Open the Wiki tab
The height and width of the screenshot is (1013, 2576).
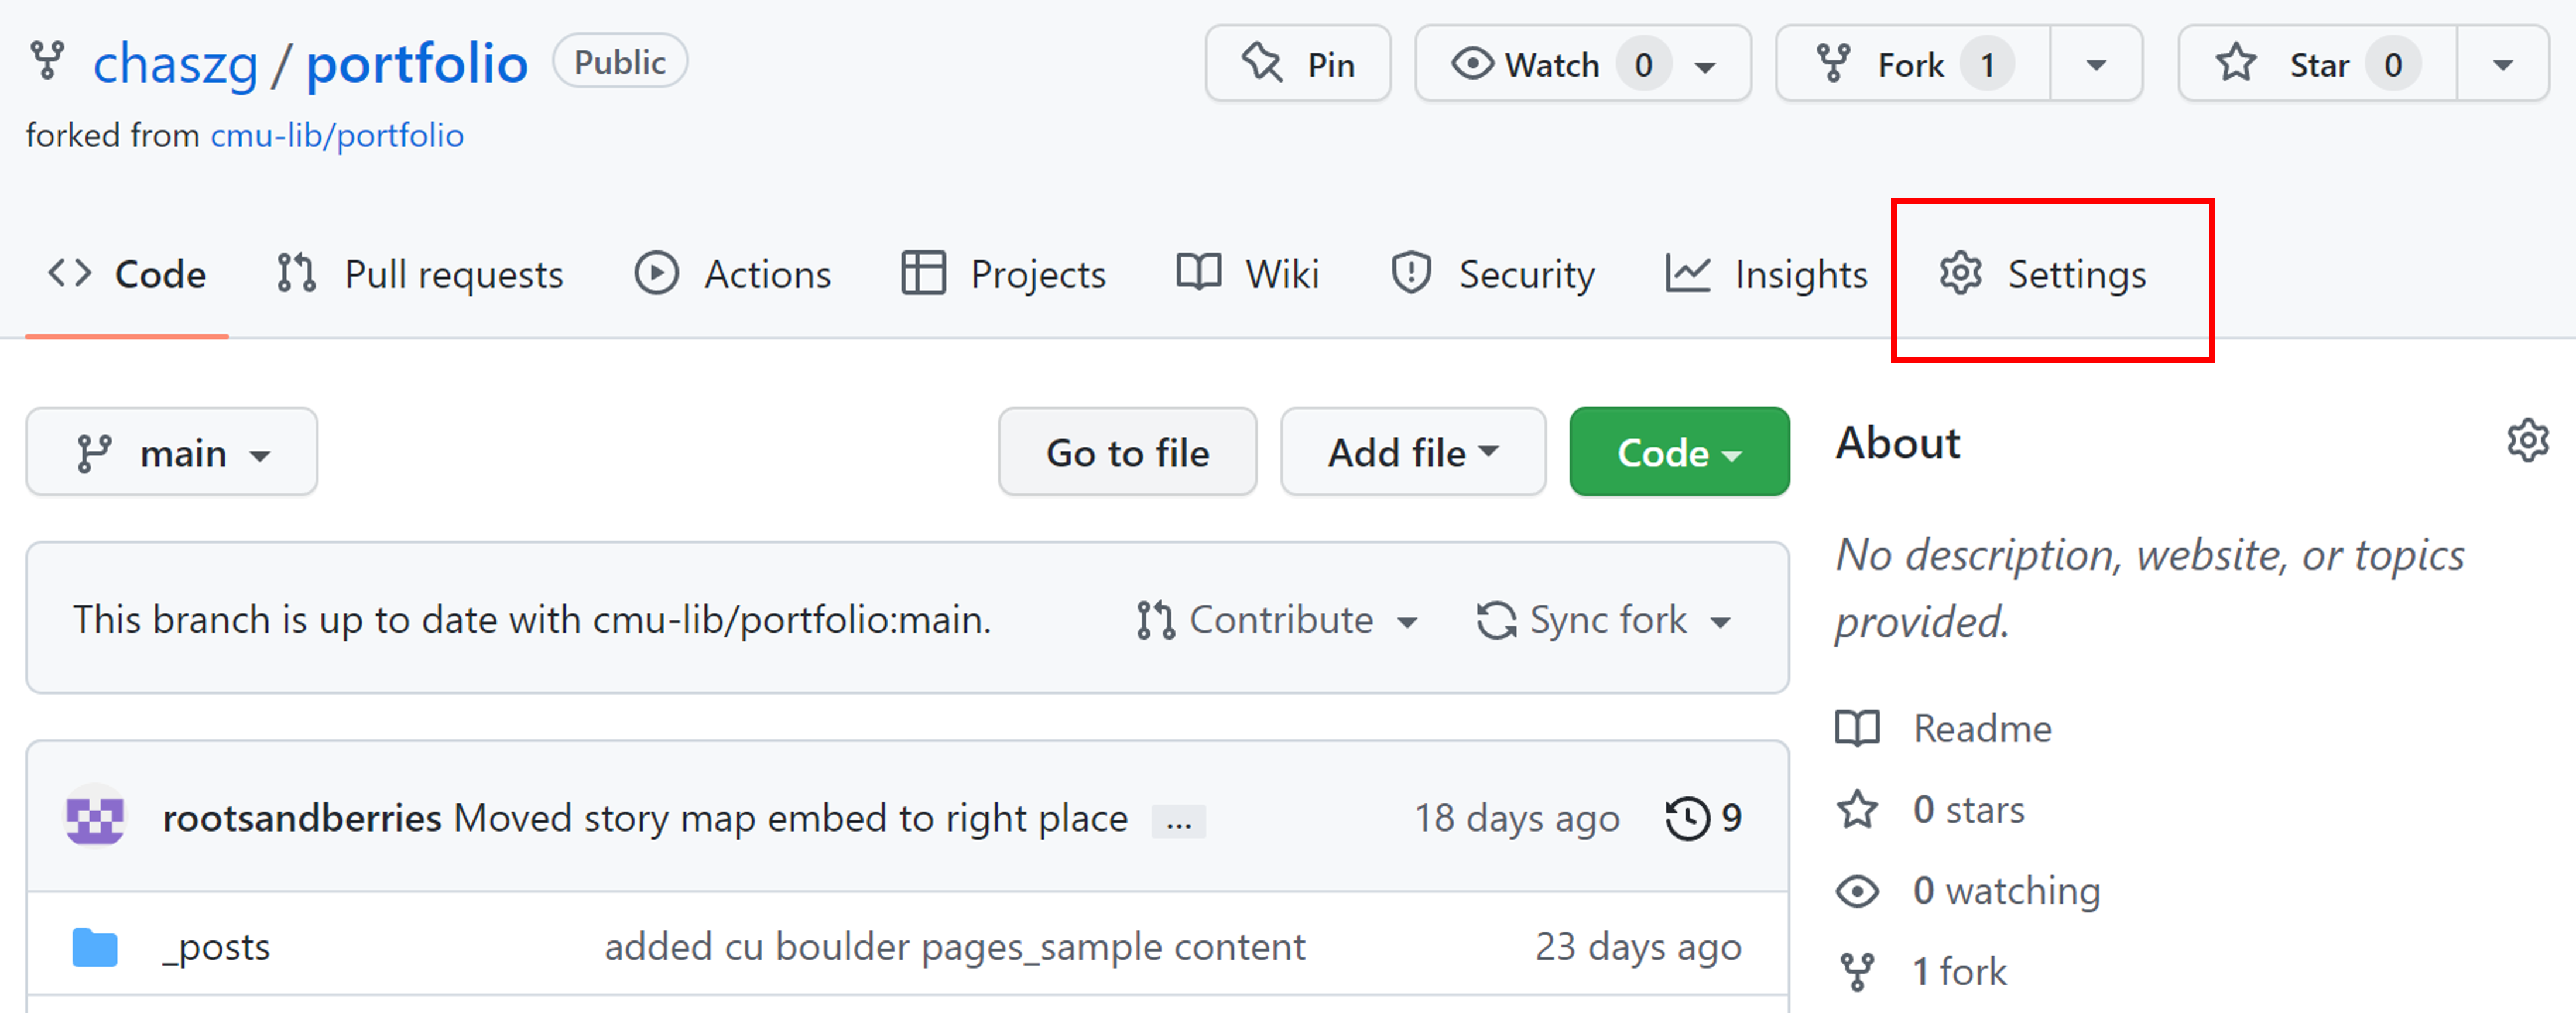(x=1247, y=274)
